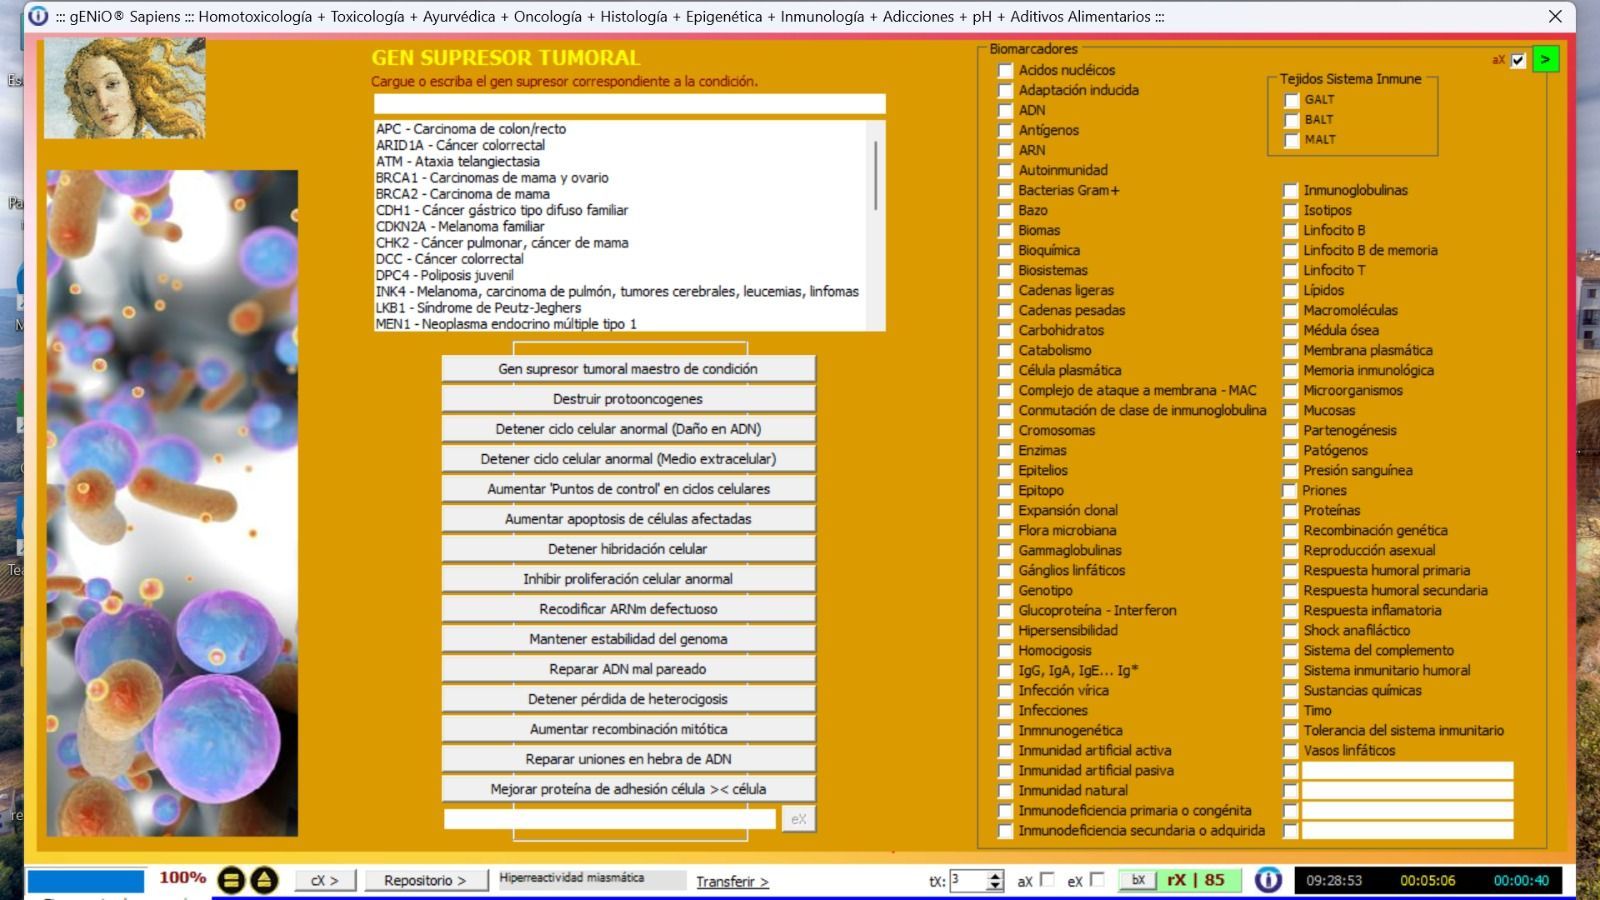Click the gENiO Sapiens app icon in the title bar

(x=38, y=16)
